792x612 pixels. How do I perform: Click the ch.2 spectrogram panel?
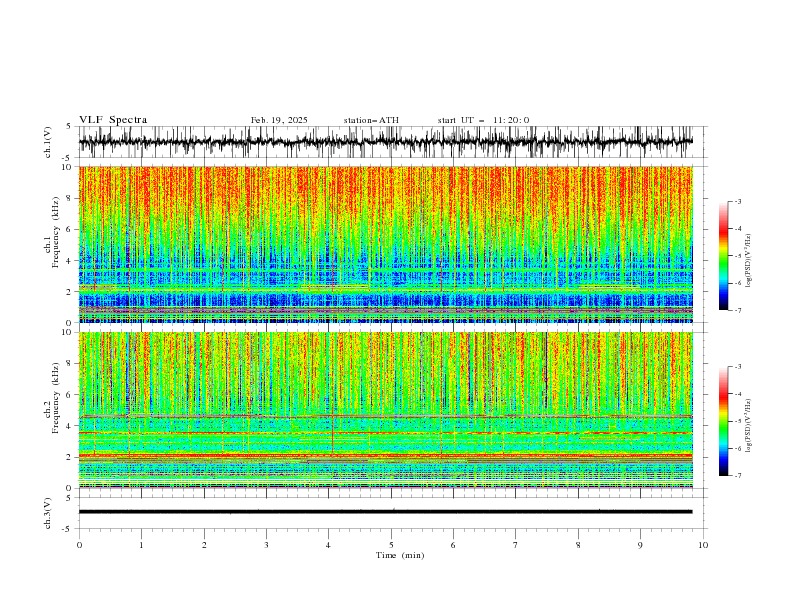[x=386, y=410]
